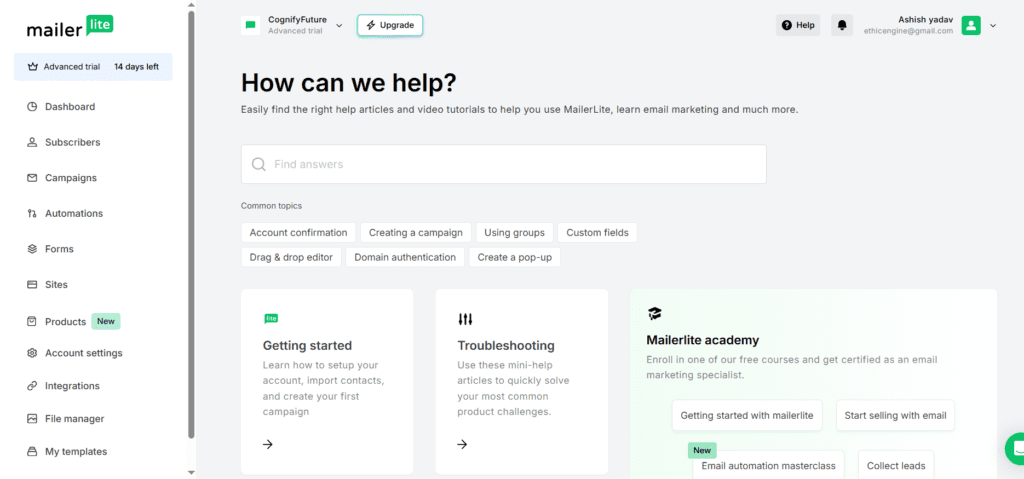Click the MailerLite logo
Viewport: 1024px width, 479px height.
click(70, 27)
